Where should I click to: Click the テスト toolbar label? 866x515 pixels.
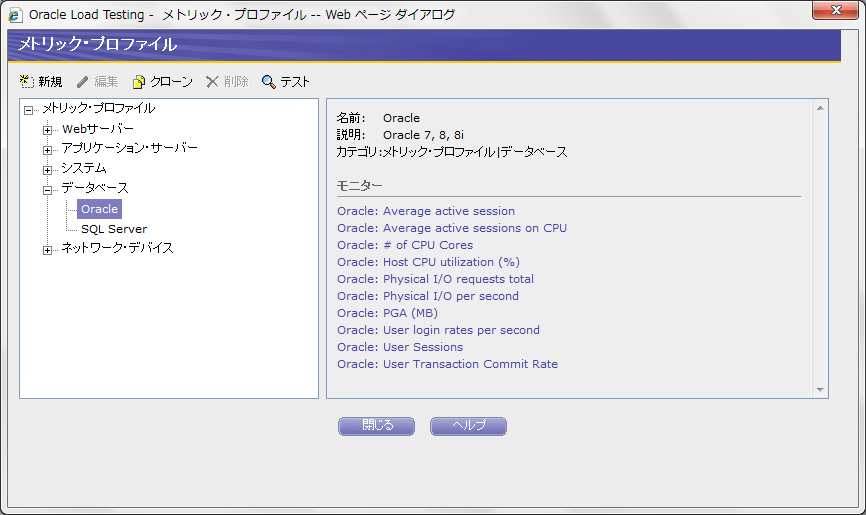295,82
